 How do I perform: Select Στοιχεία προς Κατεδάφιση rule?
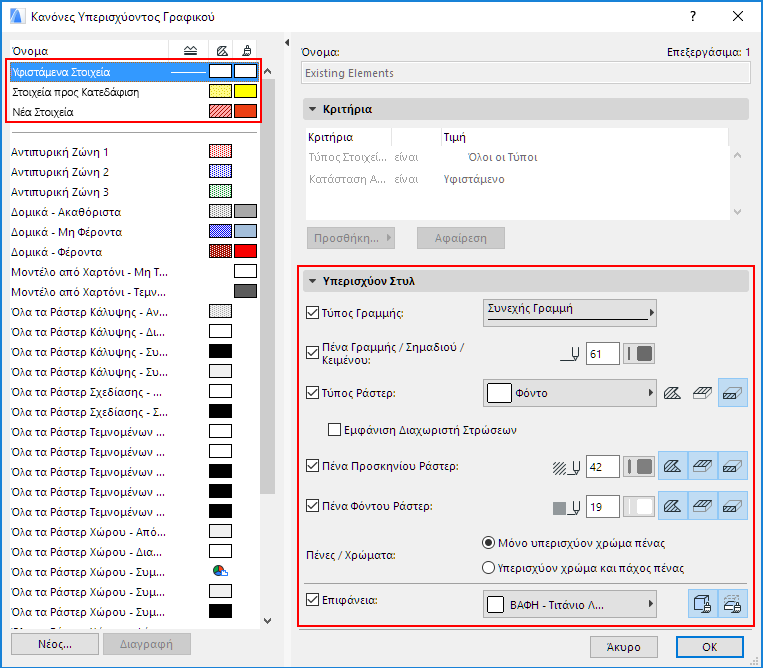coord(134,92)
